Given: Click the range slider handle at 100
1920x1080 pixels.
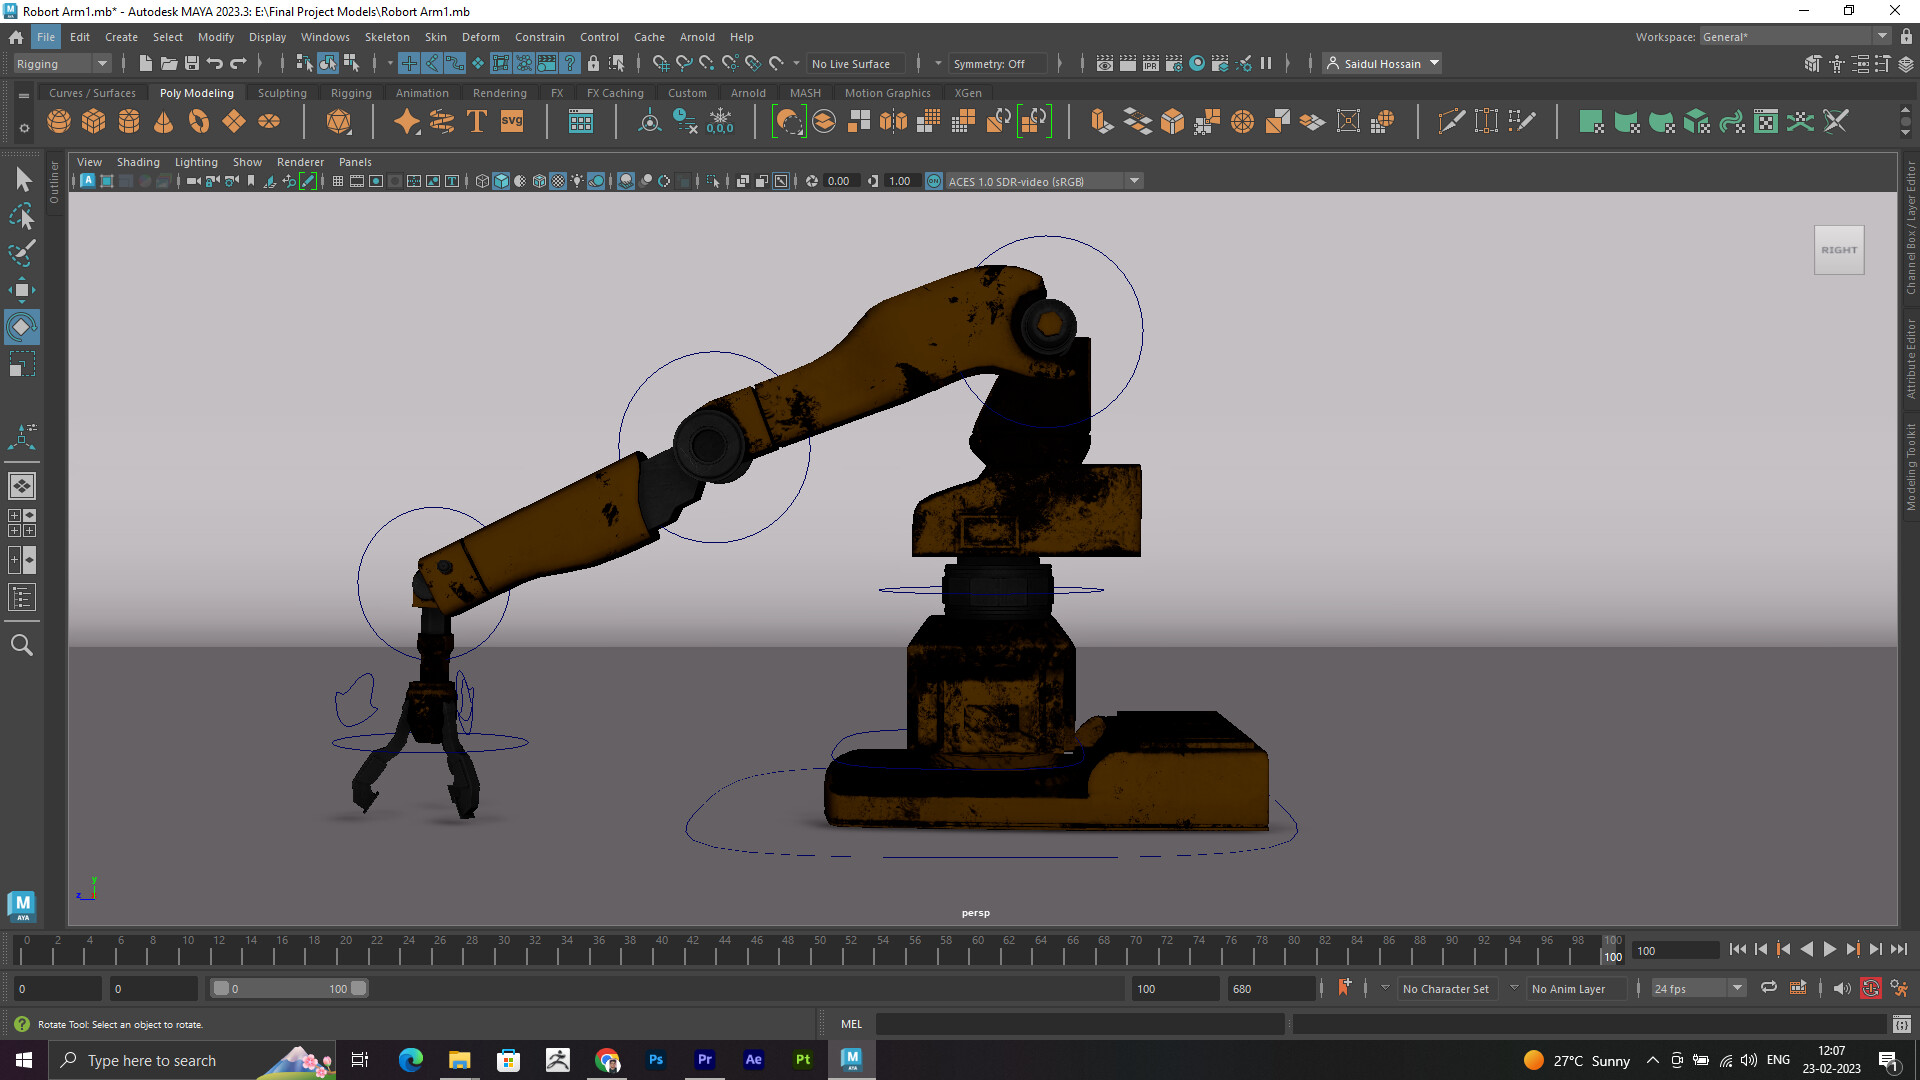Looking at the screenshot, I should (x=359, y=988).
